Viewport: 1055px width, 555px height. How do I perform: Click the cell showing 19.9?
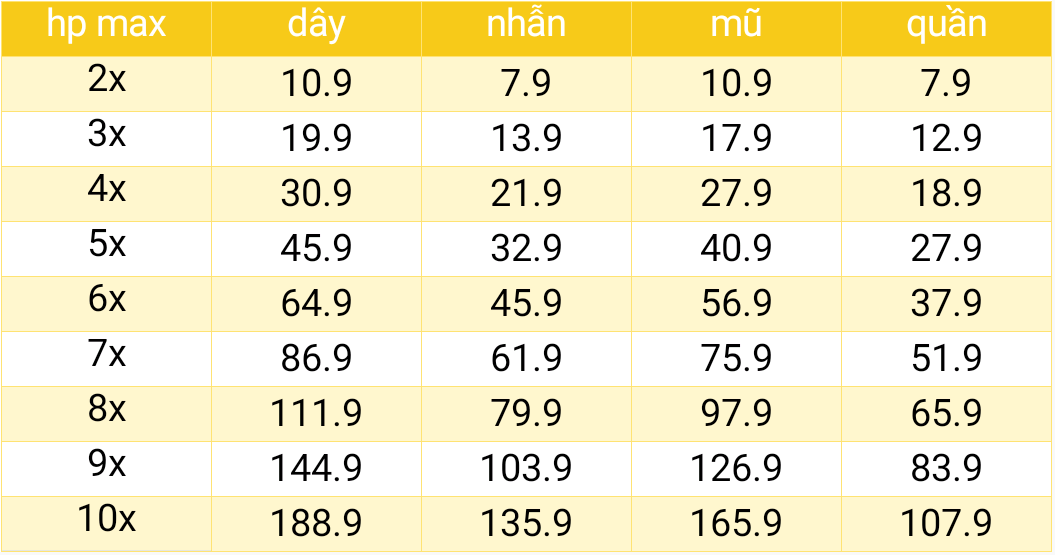(x=316, y=139)
